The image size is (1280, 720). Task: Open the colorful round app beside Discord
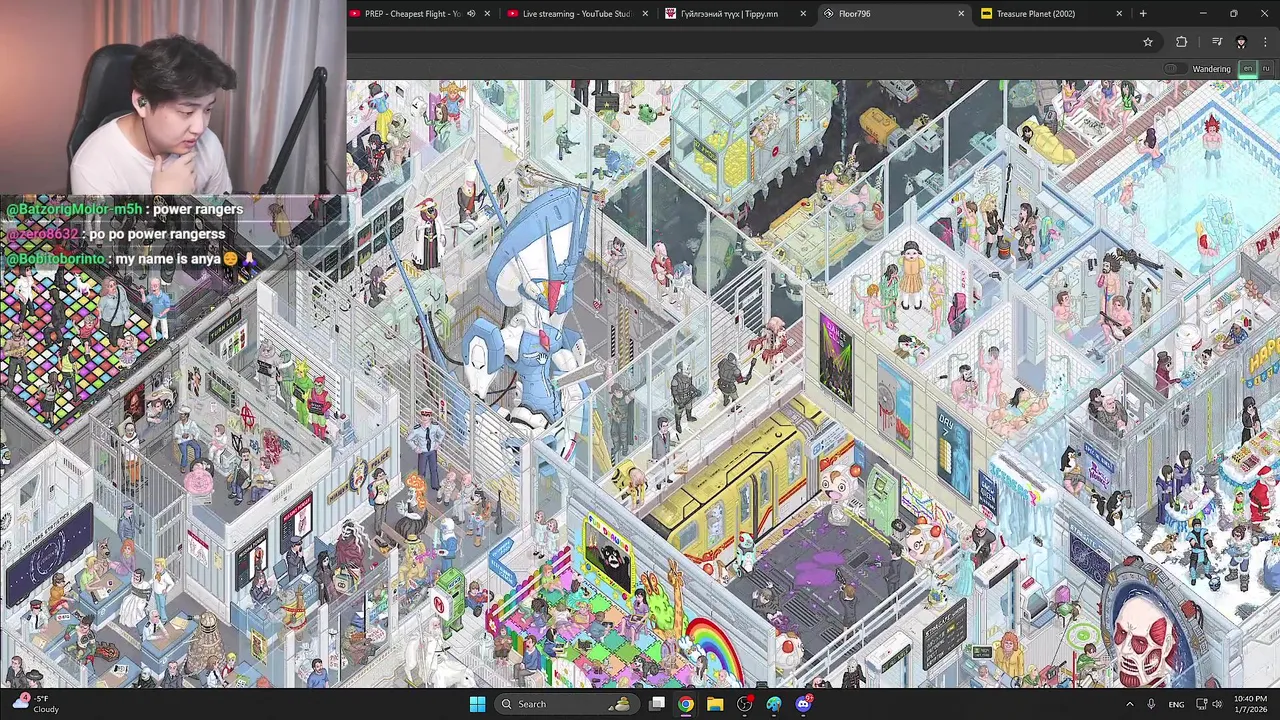coord(774,704)
